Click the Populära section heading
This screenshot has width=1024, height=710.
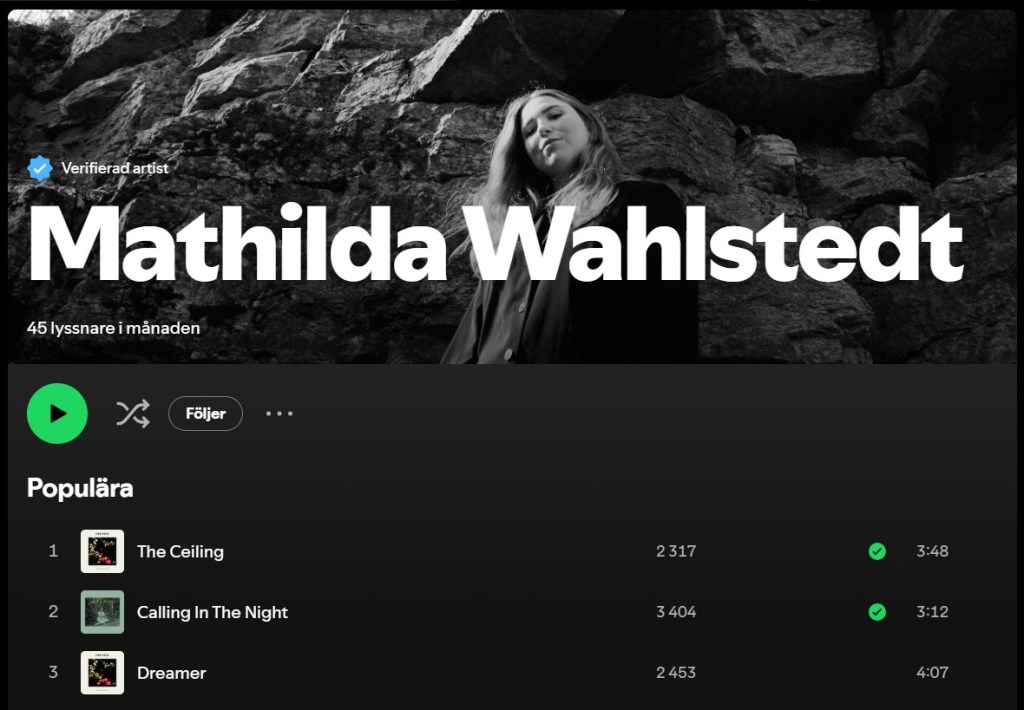[x=80, y=489]
